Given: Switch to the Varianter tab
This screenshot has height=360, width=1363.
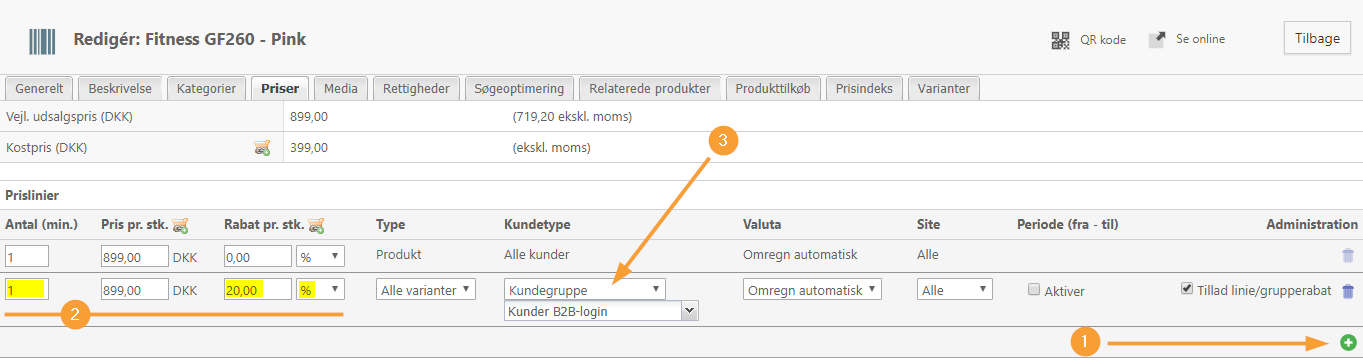Looking at the screenshot, I should click(x=944, y=88).
